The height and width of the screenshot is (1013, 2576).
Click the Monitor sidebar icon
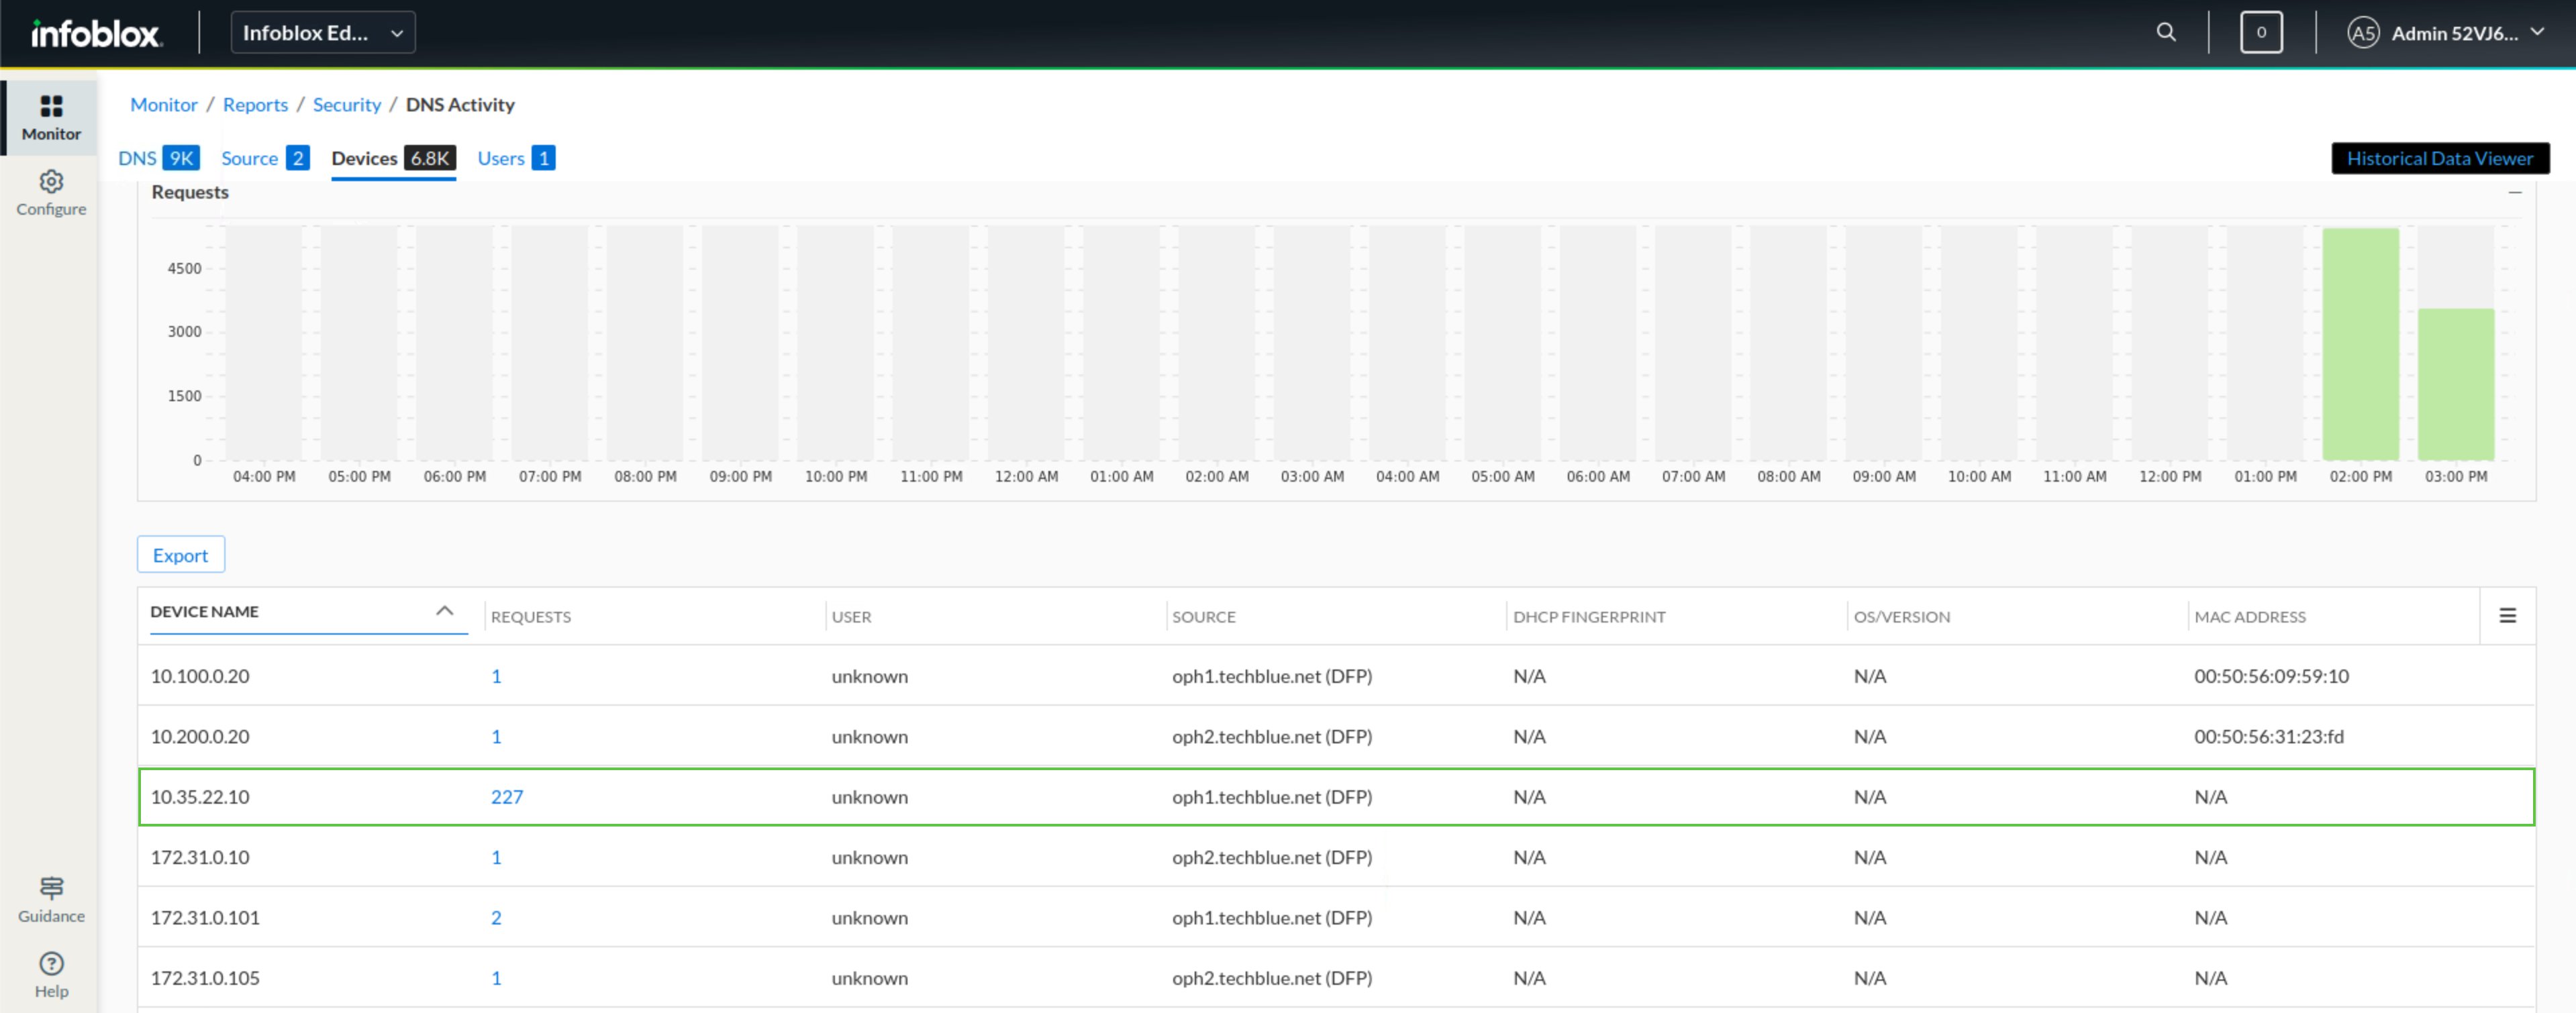[x=51, y=106]
